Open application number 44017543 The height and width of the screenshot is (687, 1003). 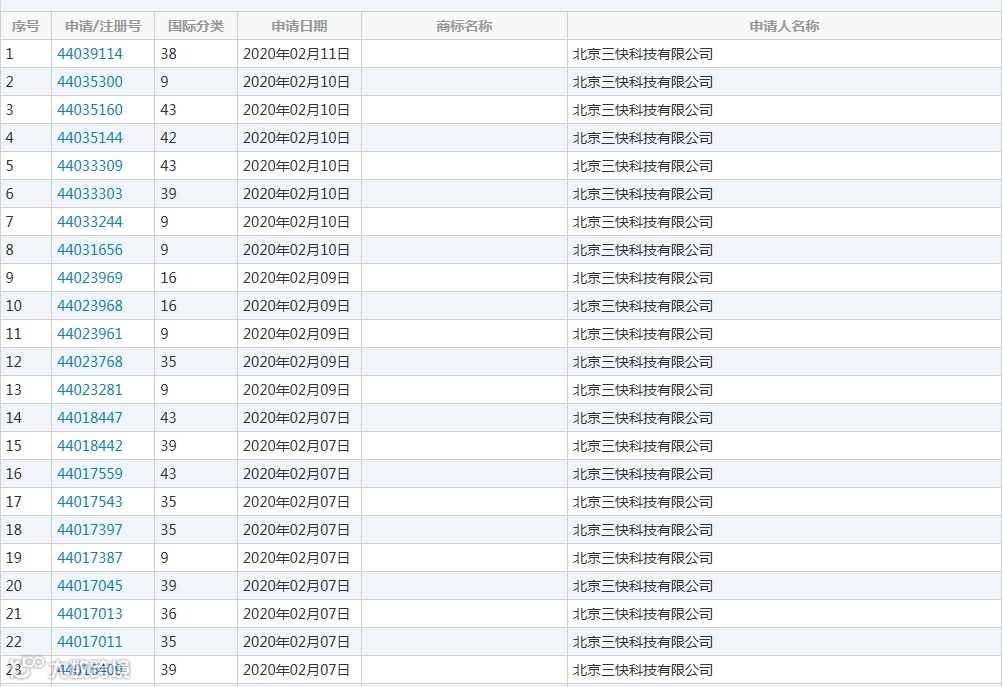click(x=90, y=501)
